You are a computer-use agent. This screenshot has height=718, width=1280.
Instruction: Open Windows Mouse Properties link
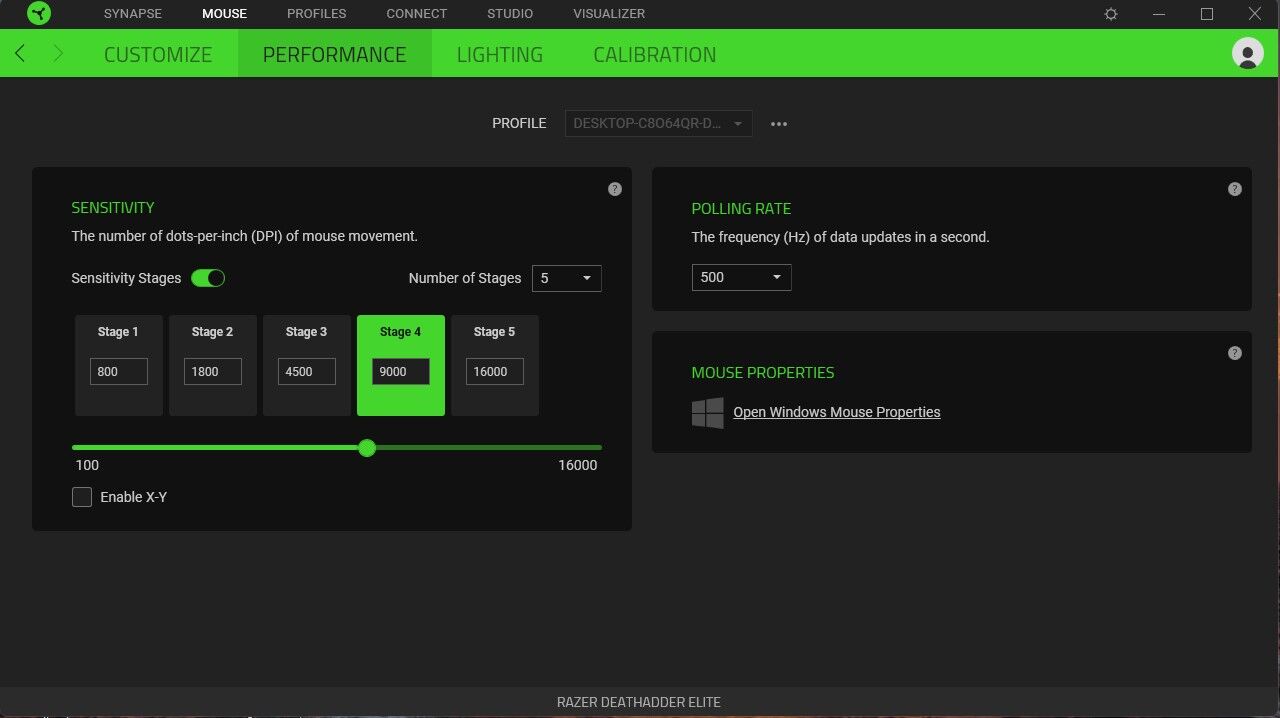[x=837, y=412]
